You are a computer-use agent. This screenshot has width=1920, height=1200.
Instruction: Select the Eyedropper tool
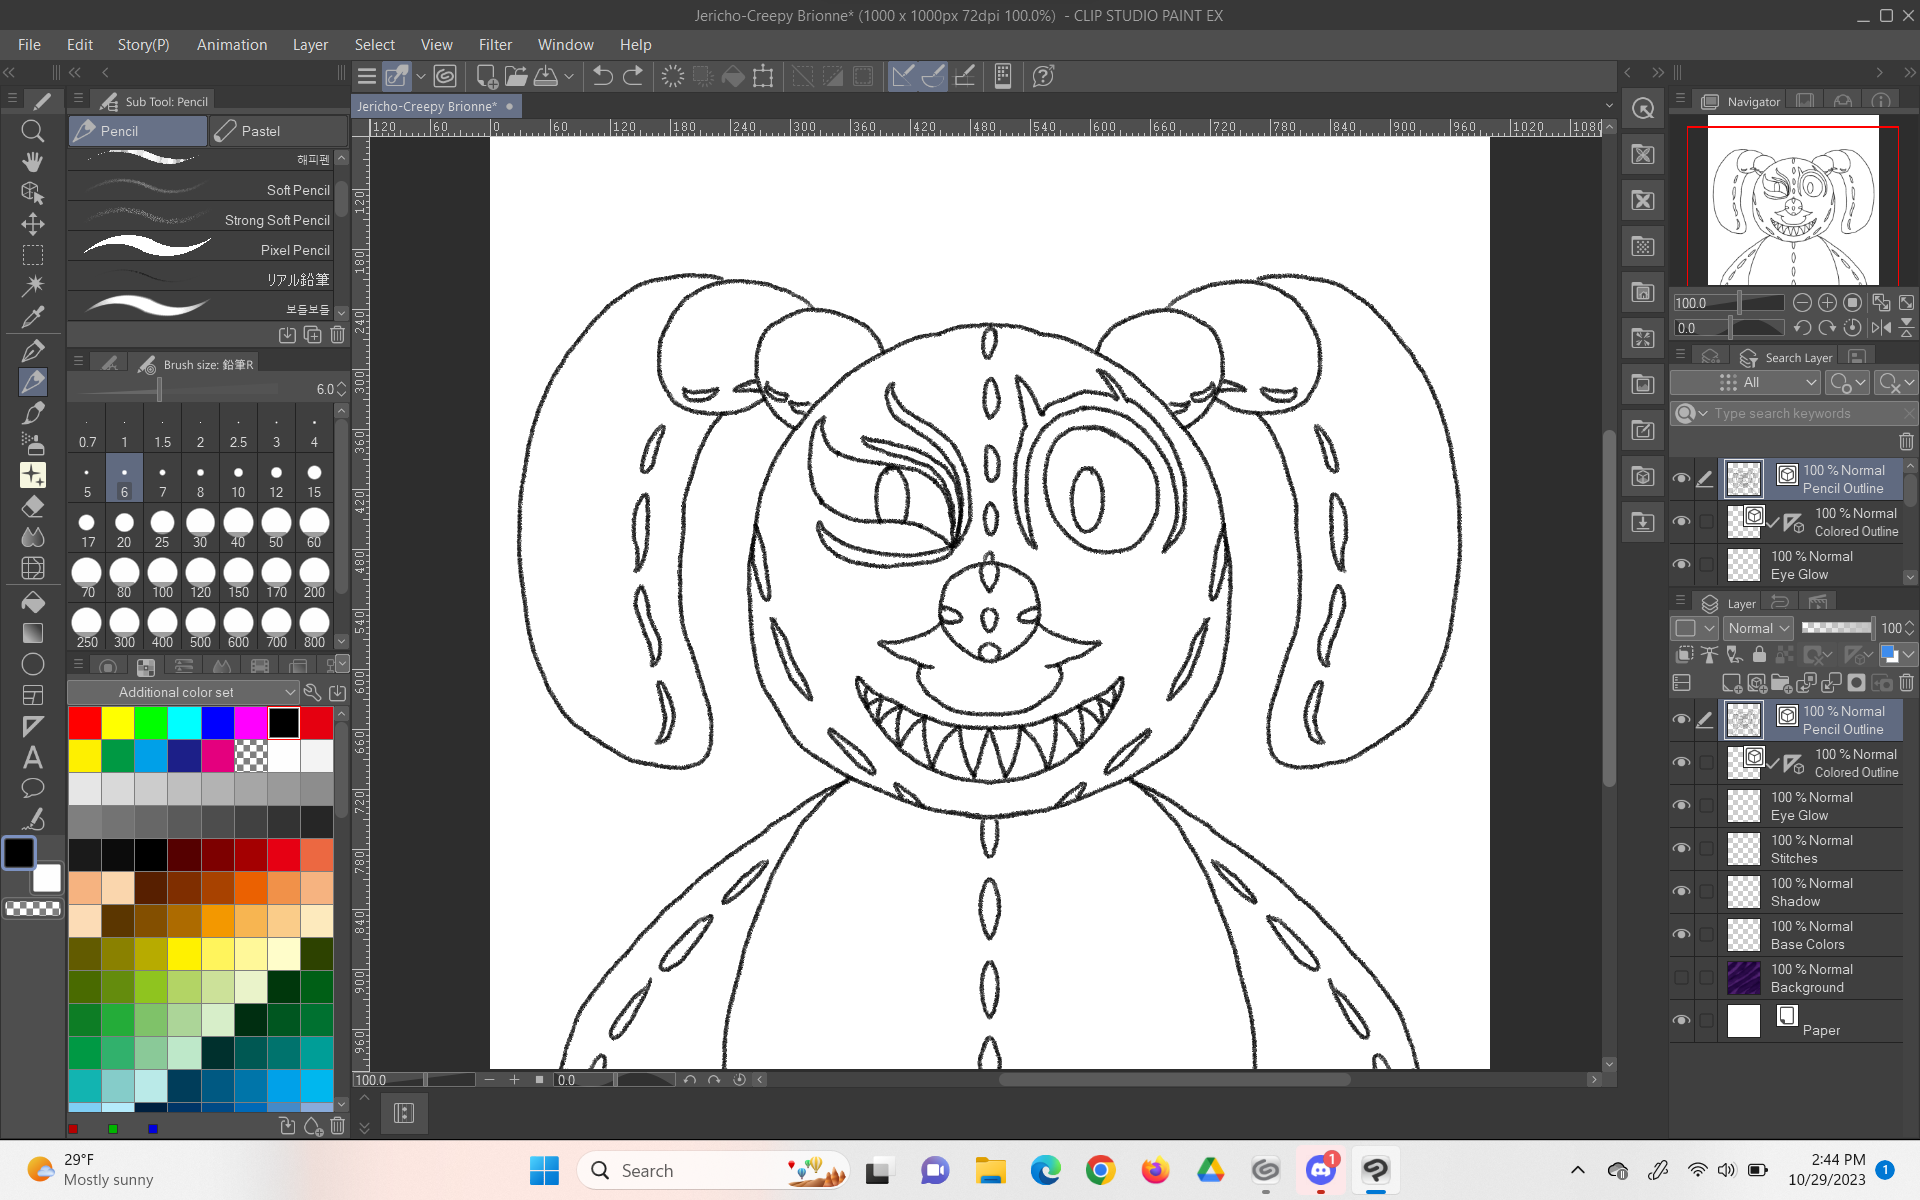[32, 317]
